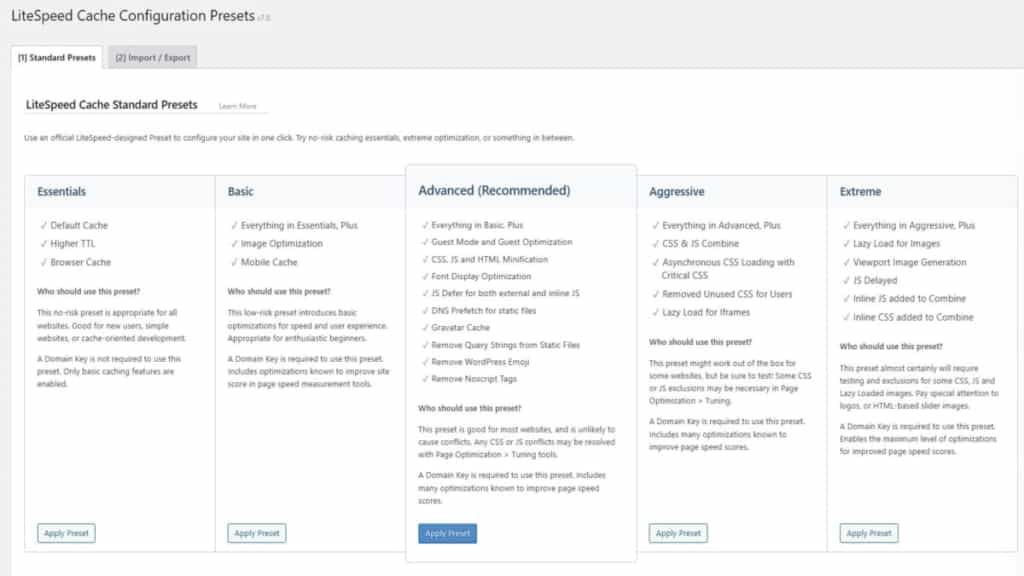Apply the Essentials preset
1024x576 pixels.
click(x=65, y=533)
